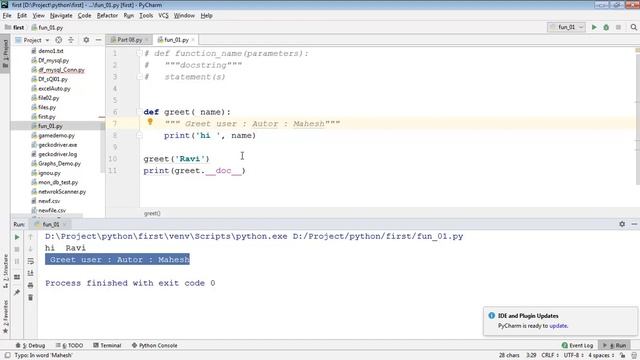Viewport: 640px width, 360px height.
Task: Click the yellow intention light bulb on line 7
Action: (x=150, y=122)
